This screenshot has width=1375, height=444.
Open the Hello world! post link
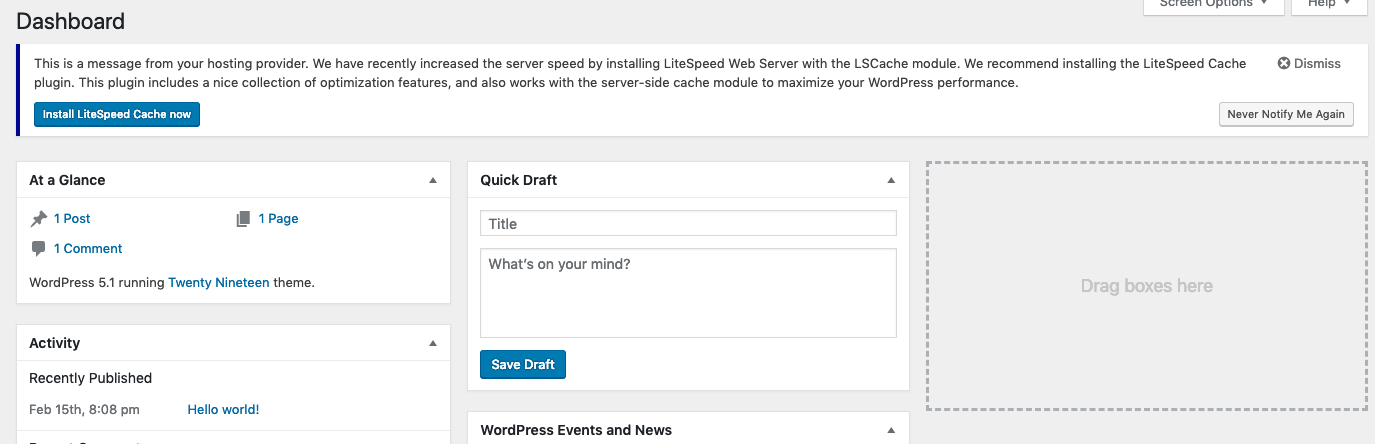(x=223, y=410)
